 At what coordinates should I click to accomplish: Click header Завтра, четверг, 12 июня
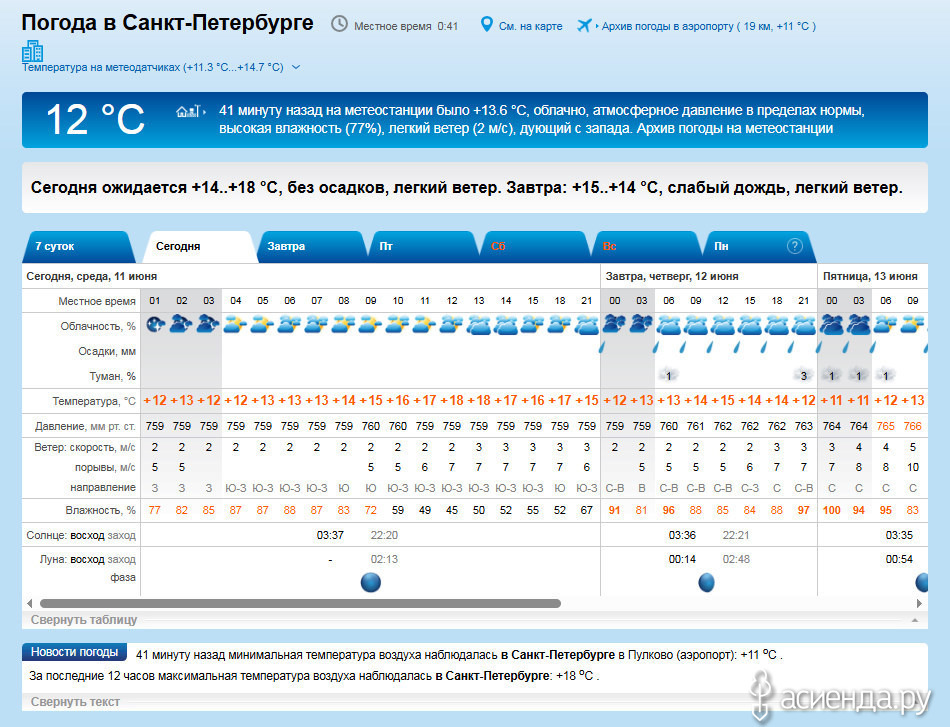(672, 276)
